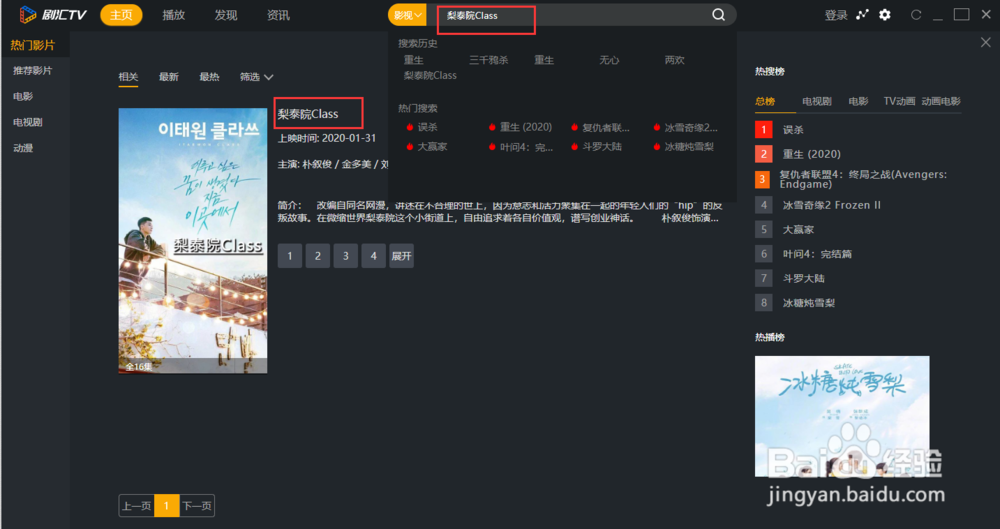Select 动画电影 ranking tab
Viewport: 1000px width, 529px height.
click(941, 101)
